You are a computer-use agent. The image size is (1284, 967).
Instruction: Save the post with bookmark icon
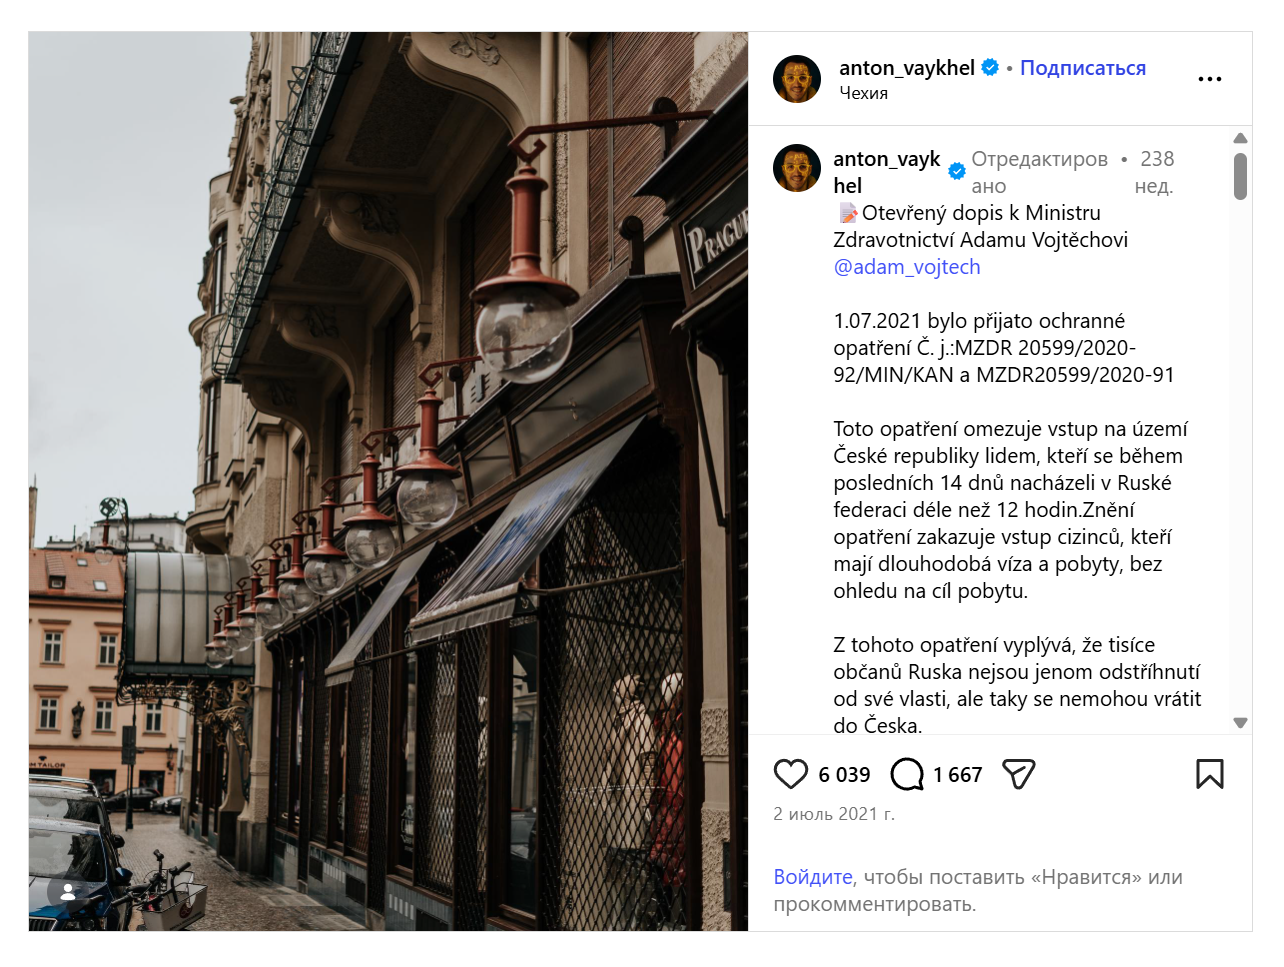1210,774
